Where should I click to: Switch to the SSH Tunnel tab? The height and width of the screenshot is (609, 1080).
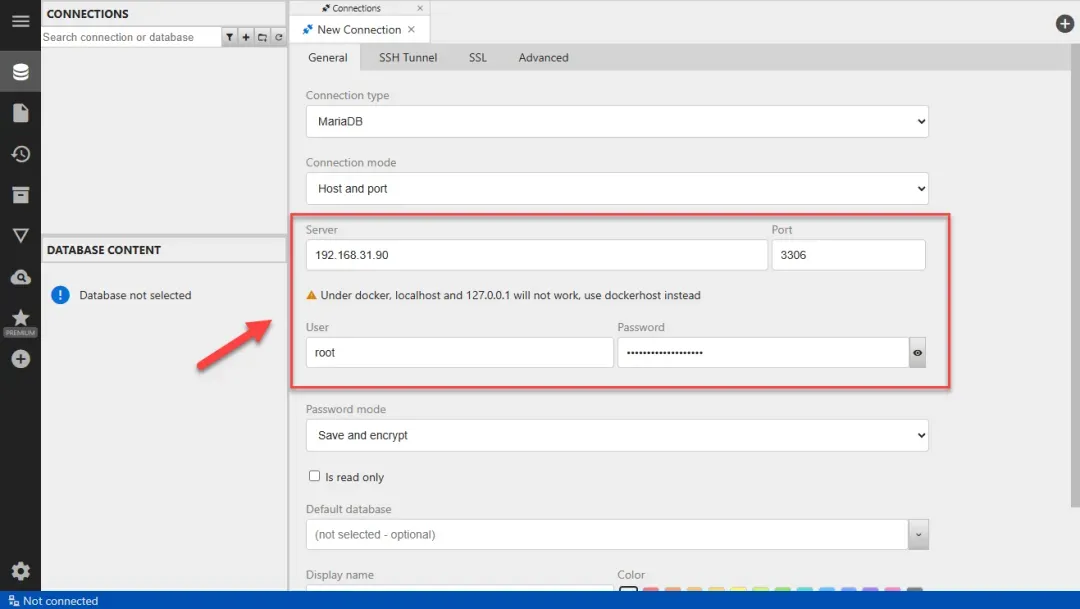pyautogui.click(x=408, y=58)
